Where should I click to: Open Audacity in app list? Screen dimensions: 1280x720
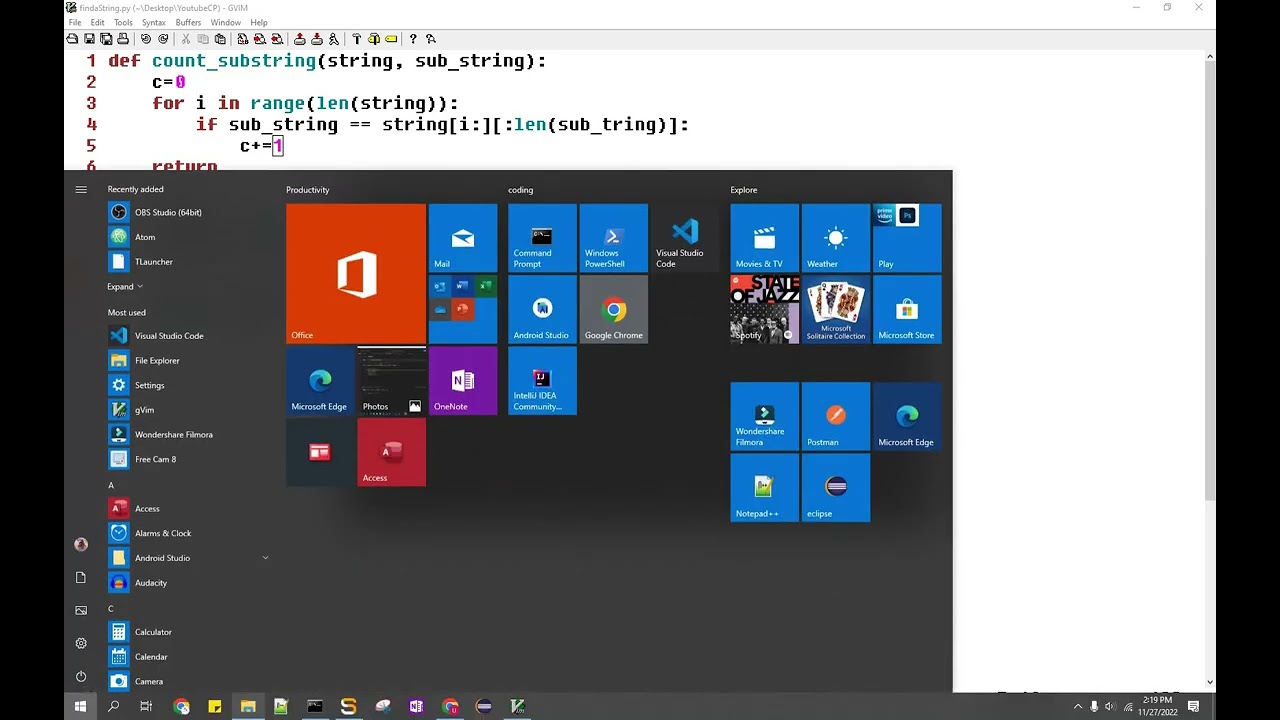pos(188,583)
